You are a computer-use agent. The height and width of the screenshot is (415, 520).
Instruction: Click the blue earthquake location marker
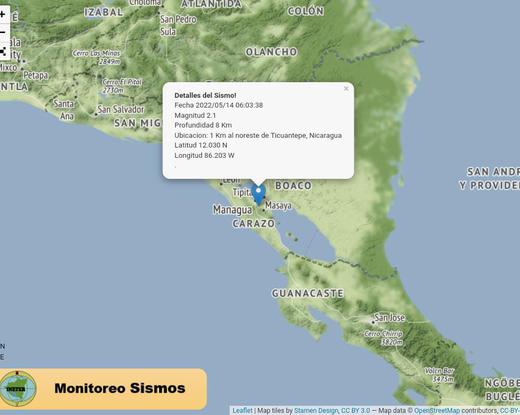258,194
